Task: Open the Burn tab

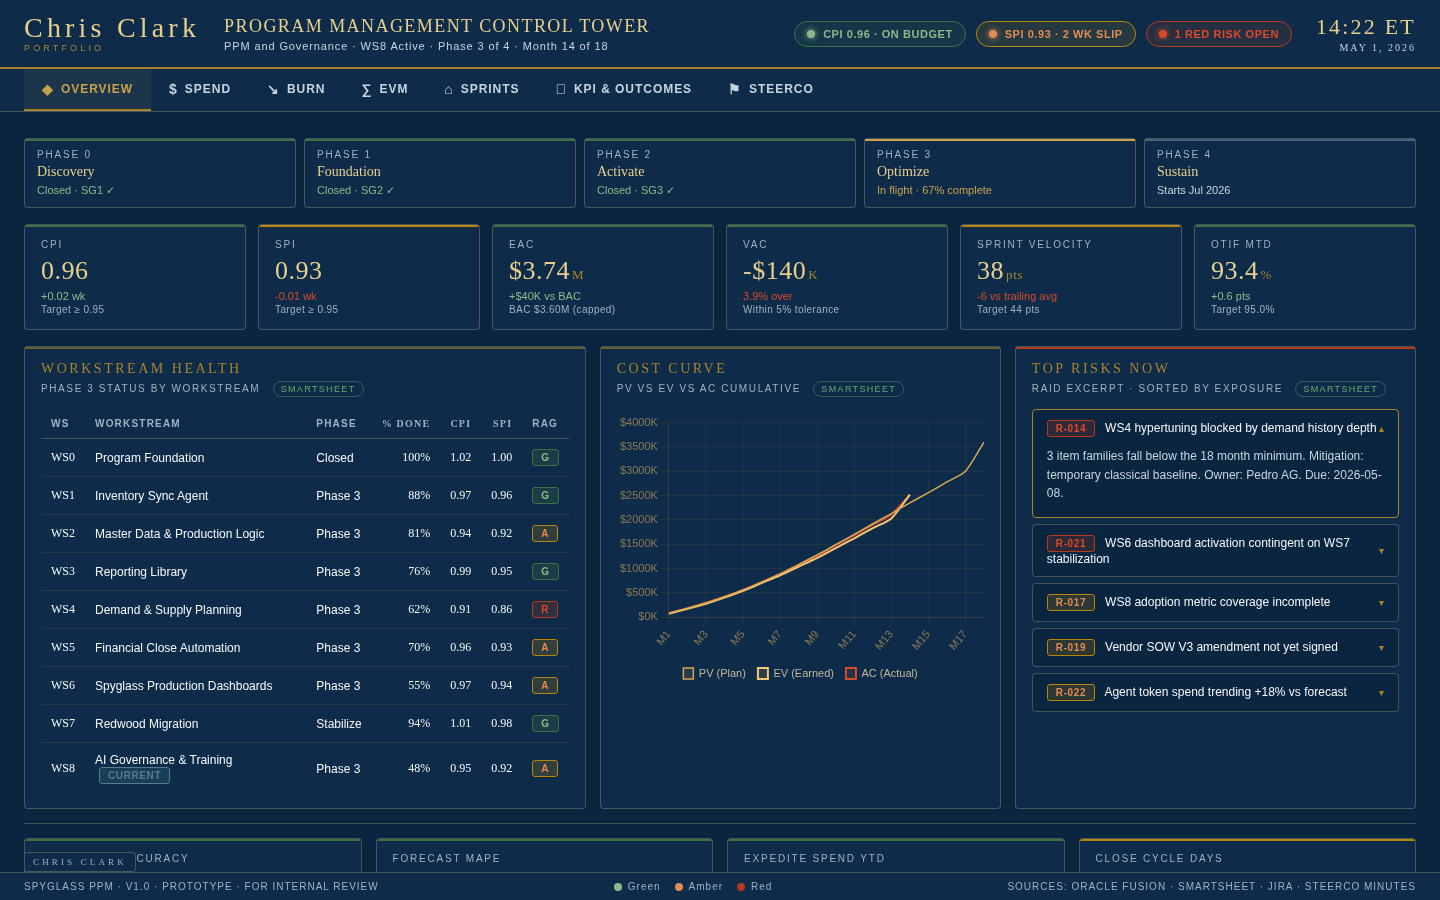Action: point(296,89)
